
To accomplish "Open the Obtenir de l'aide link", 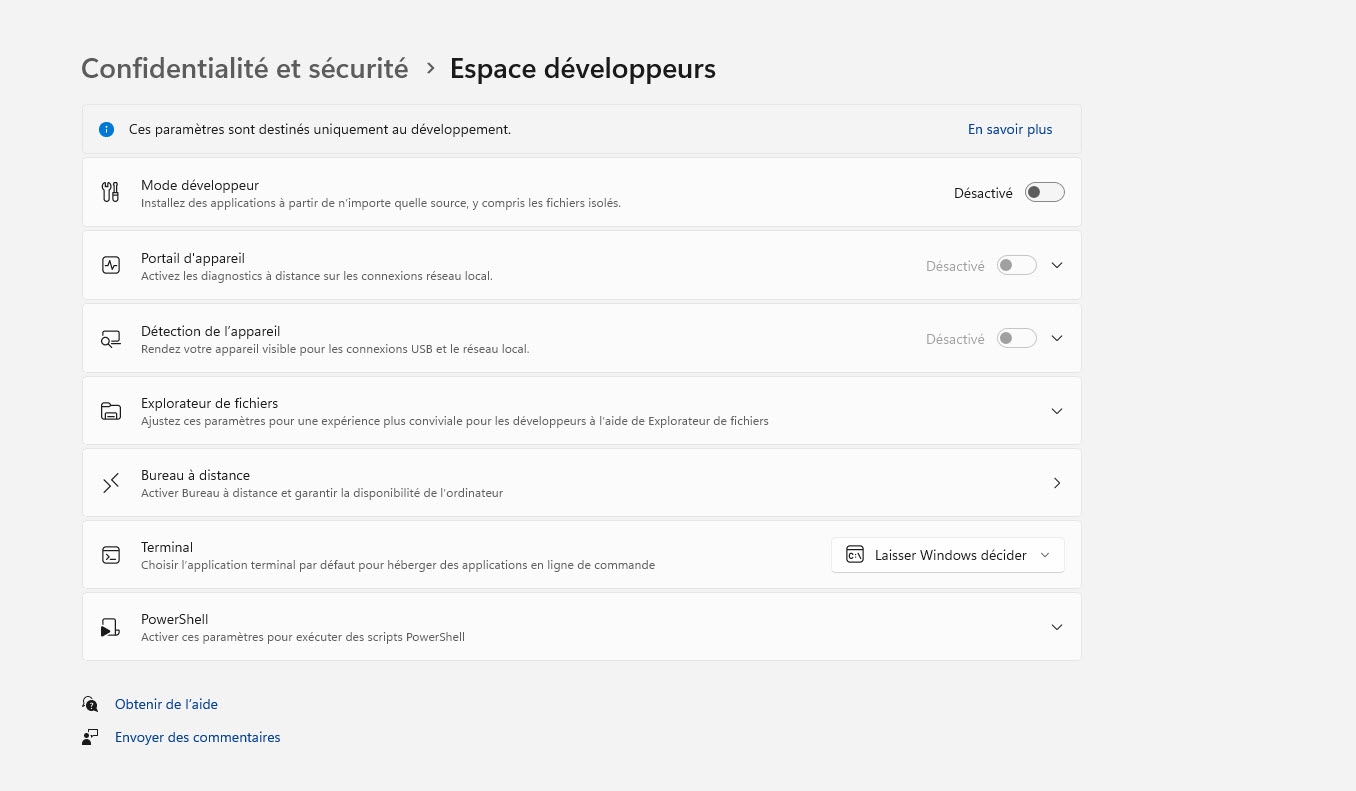I will [166, 704].
